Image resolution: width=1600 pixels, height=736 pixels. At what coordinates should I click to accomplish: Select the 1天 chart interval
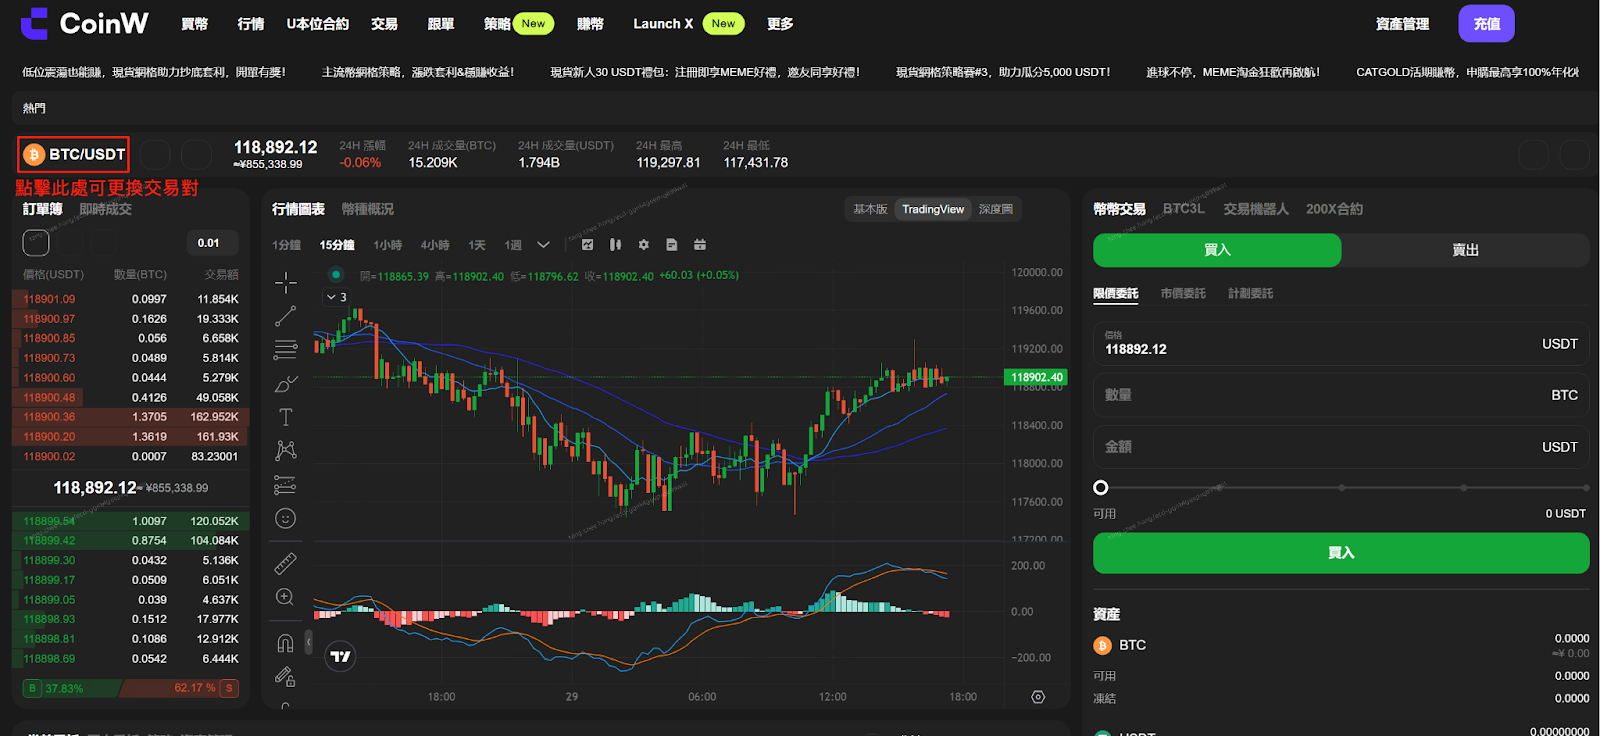click(x=477, y=245)
